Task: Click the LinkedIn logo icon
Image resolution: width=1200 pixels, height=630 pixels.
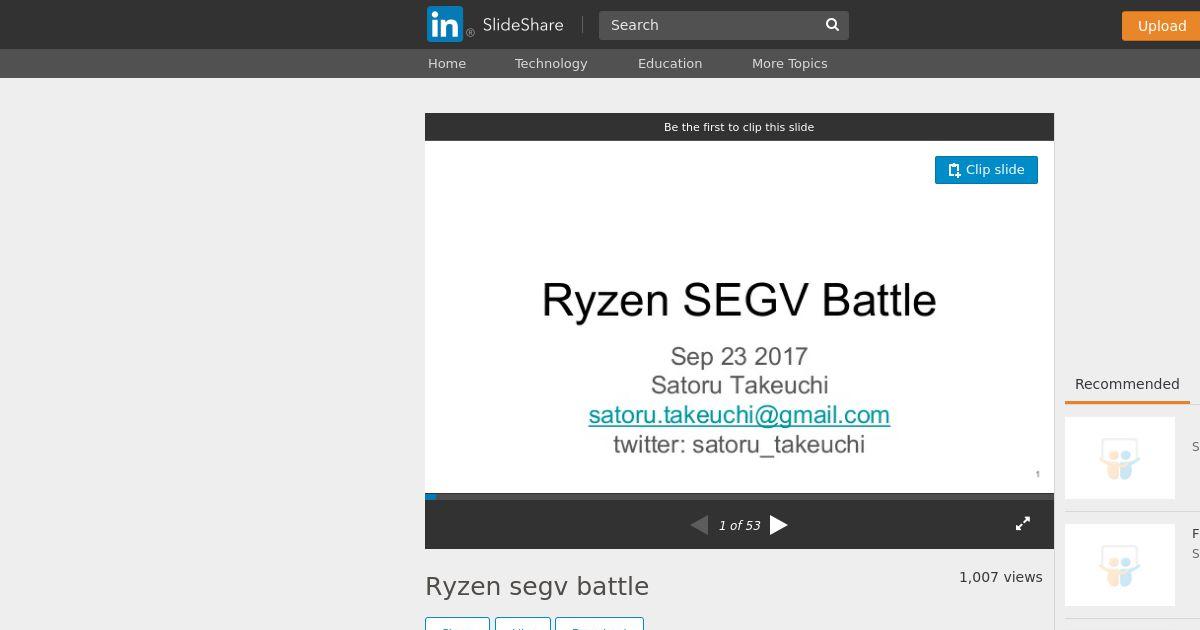Action: coord(444,24)
